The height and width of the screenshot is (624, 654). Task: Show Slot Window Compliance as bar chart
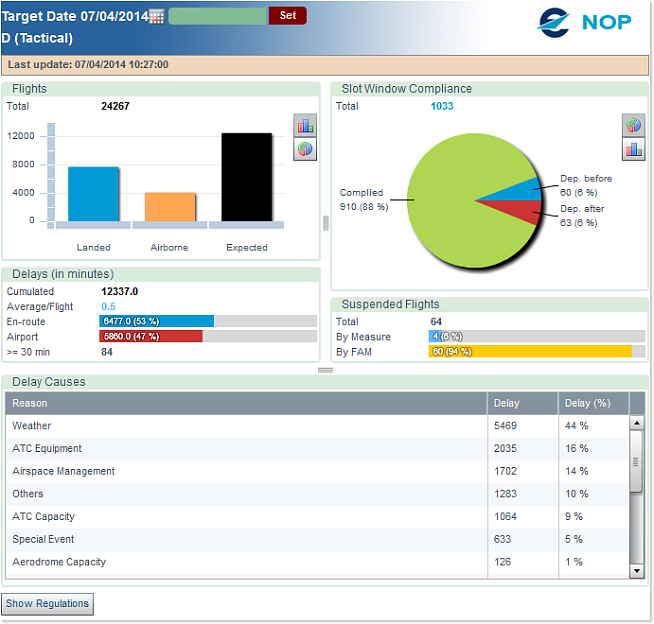coord(633,149)
